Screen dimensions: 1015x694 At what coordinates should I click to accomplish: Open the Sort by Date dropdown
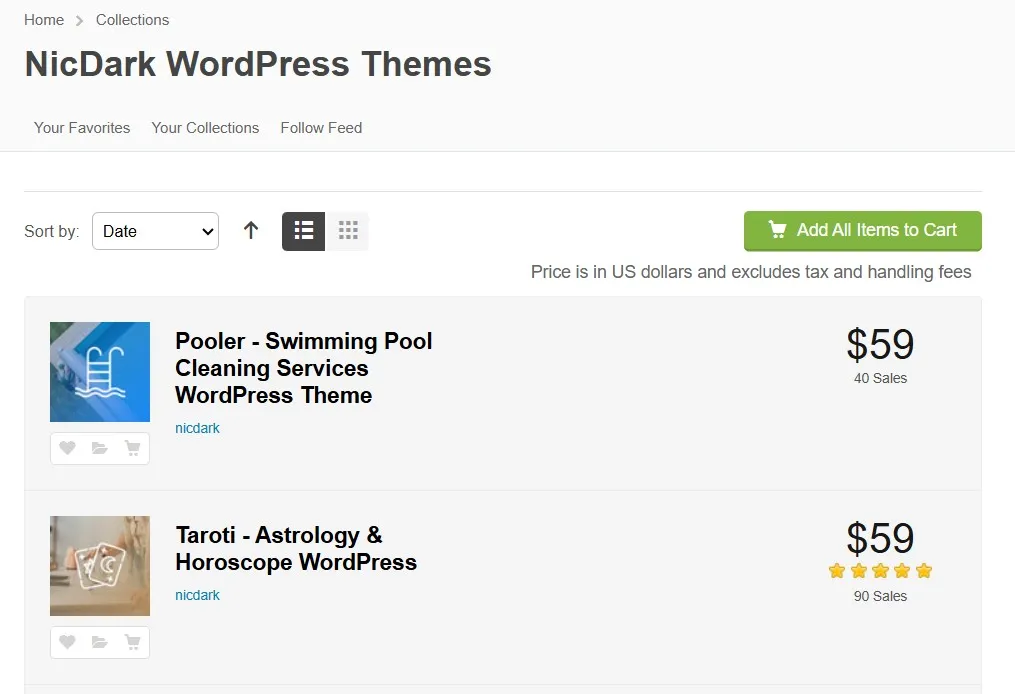pyautogui.click(x=155, y=231)
